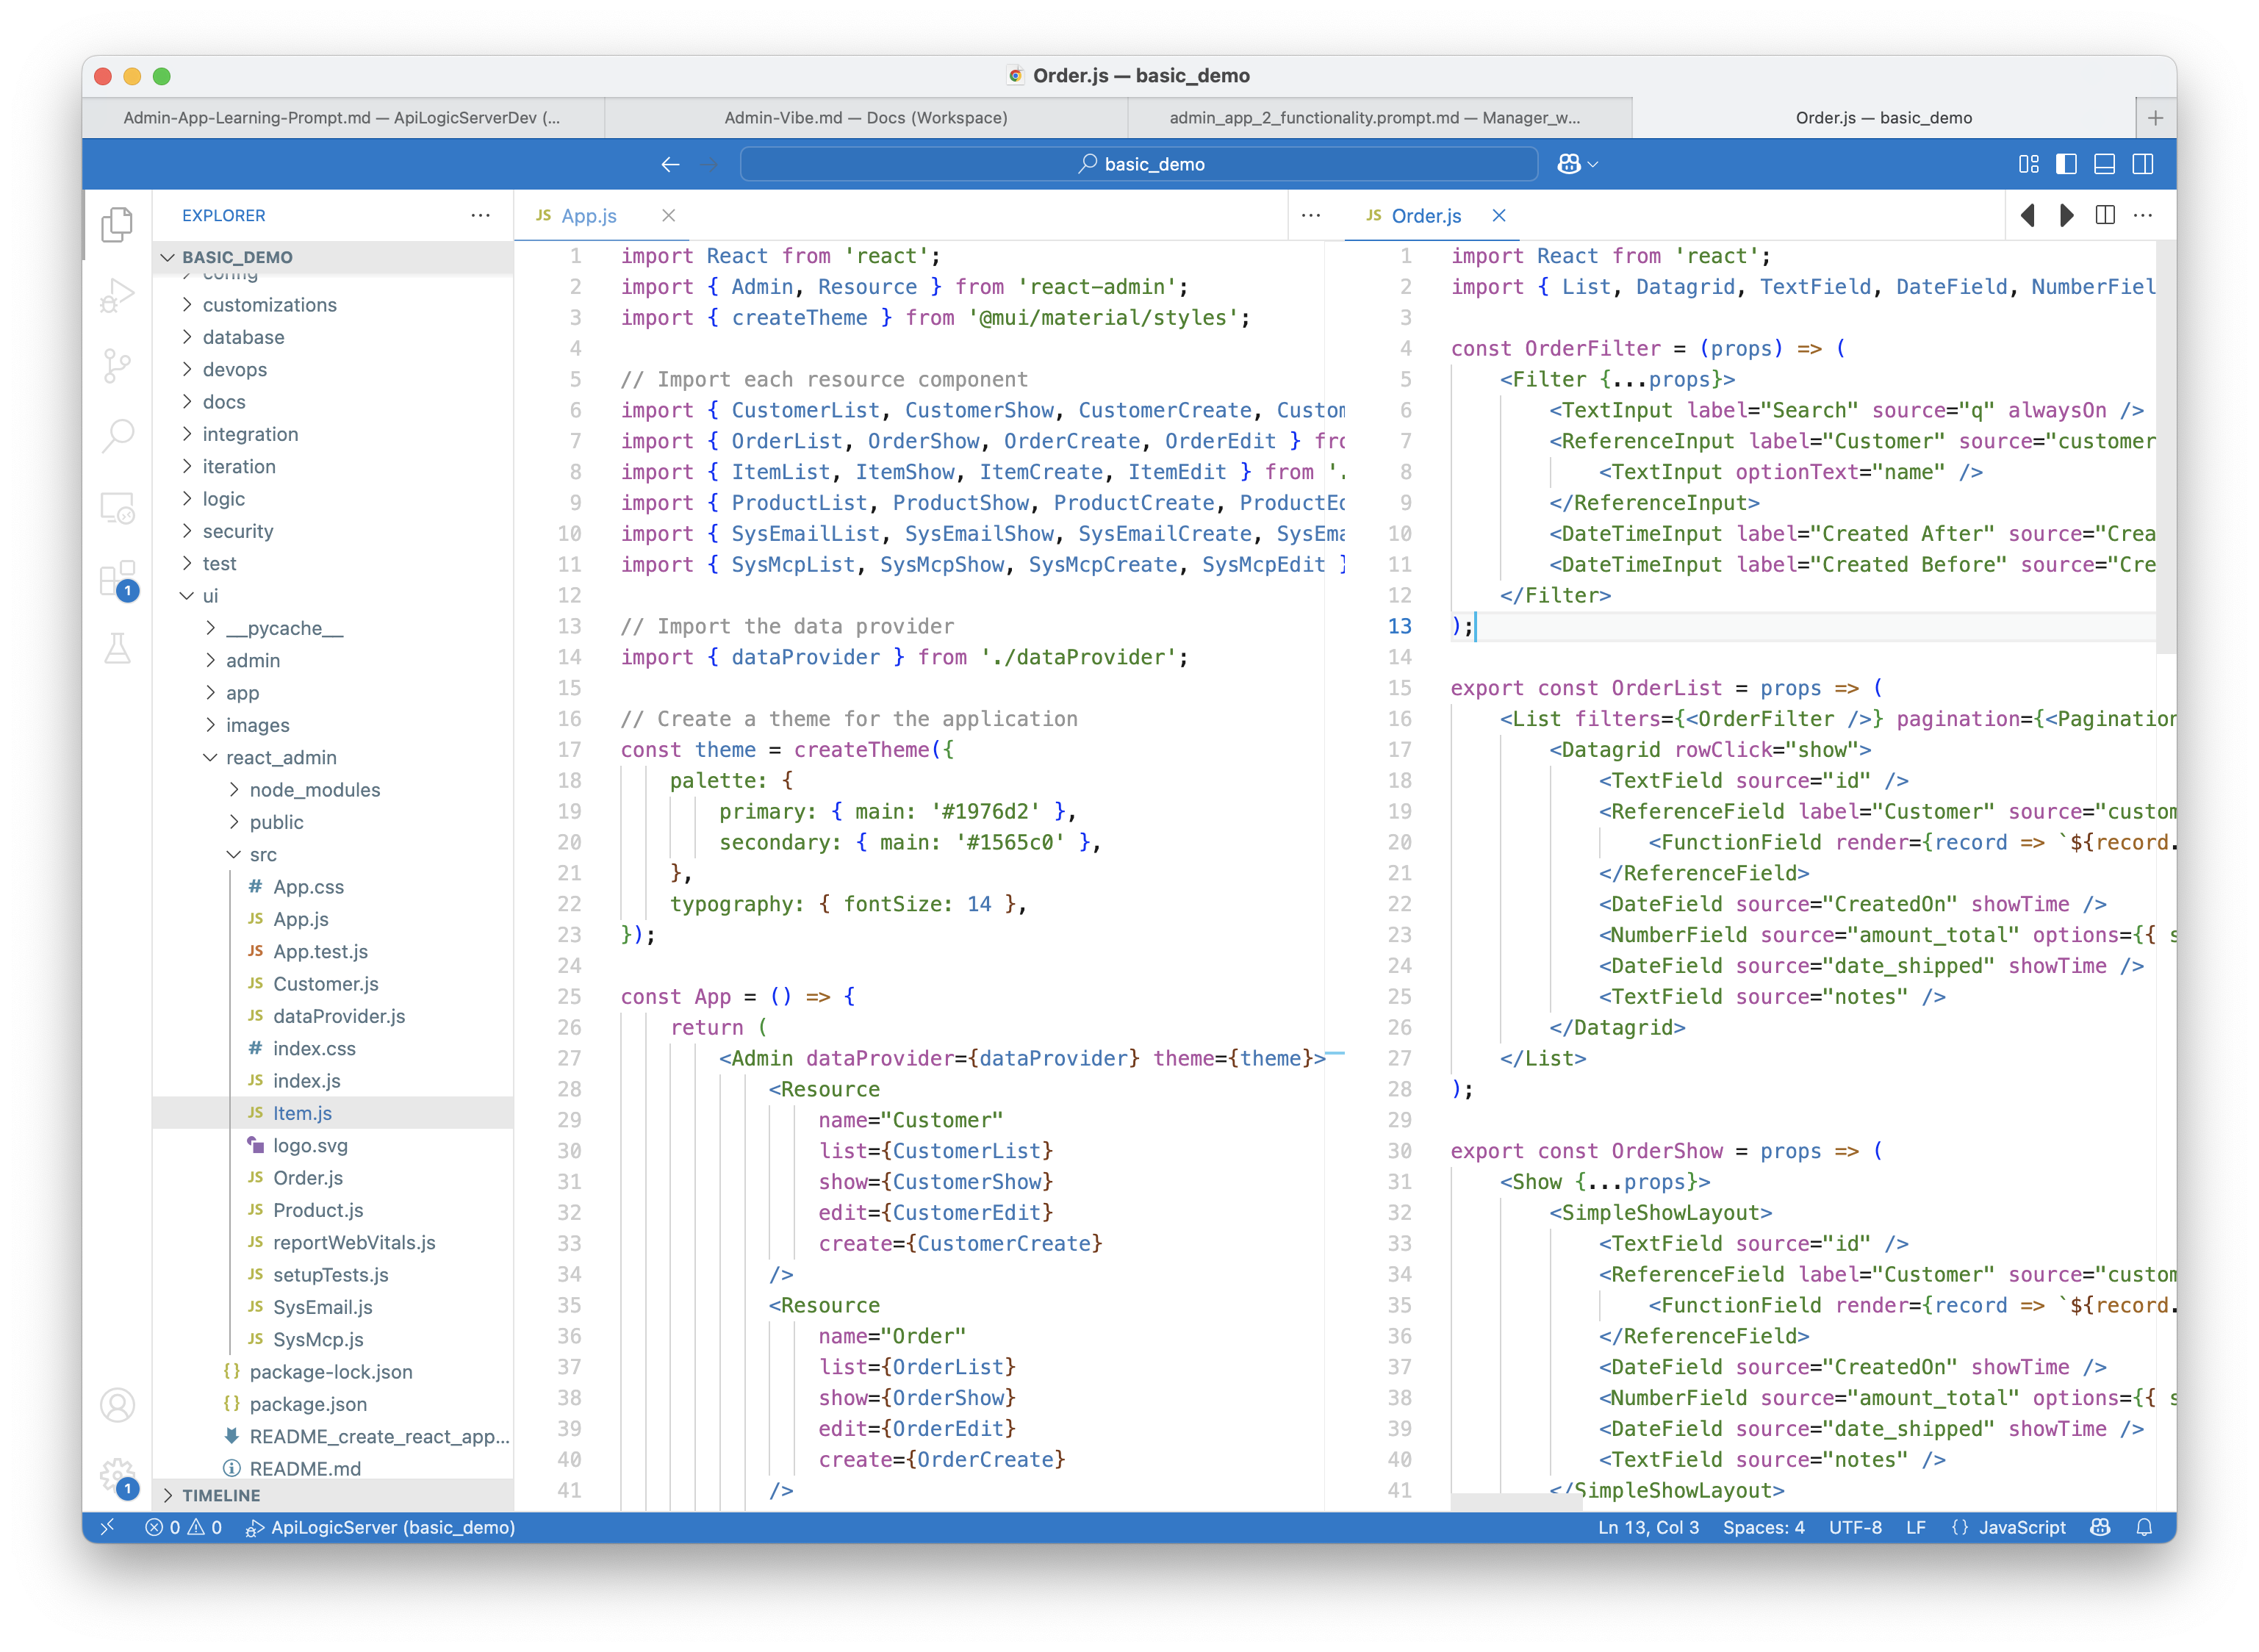Open the Manage gear settings icon
Viewport: 2259px width, 1652px height.
pyautogui.click(x=117, y=1477)
